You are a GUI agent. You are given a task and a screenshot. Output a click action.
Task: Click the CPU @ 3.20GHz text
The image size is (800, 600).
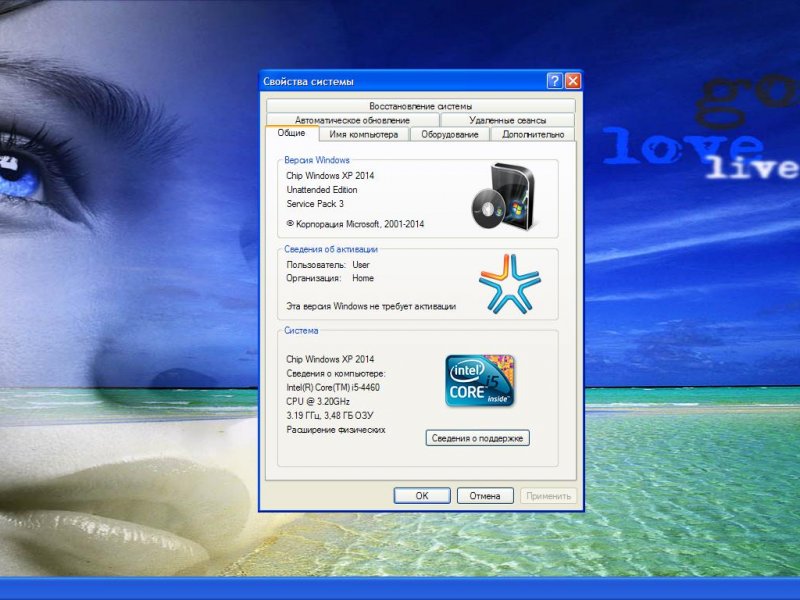pyautogui.click(x=318, y=401)
